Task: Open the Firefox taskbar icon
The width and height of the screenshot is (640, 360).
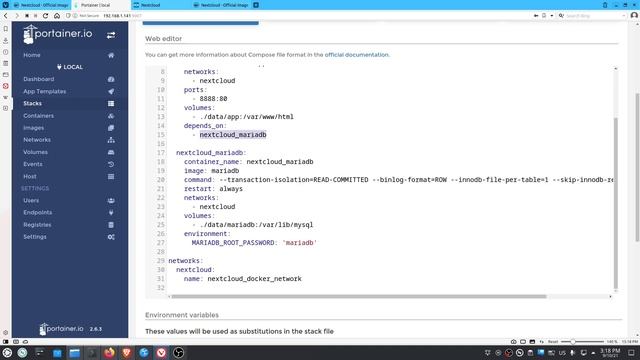Action: pos(109,353)
